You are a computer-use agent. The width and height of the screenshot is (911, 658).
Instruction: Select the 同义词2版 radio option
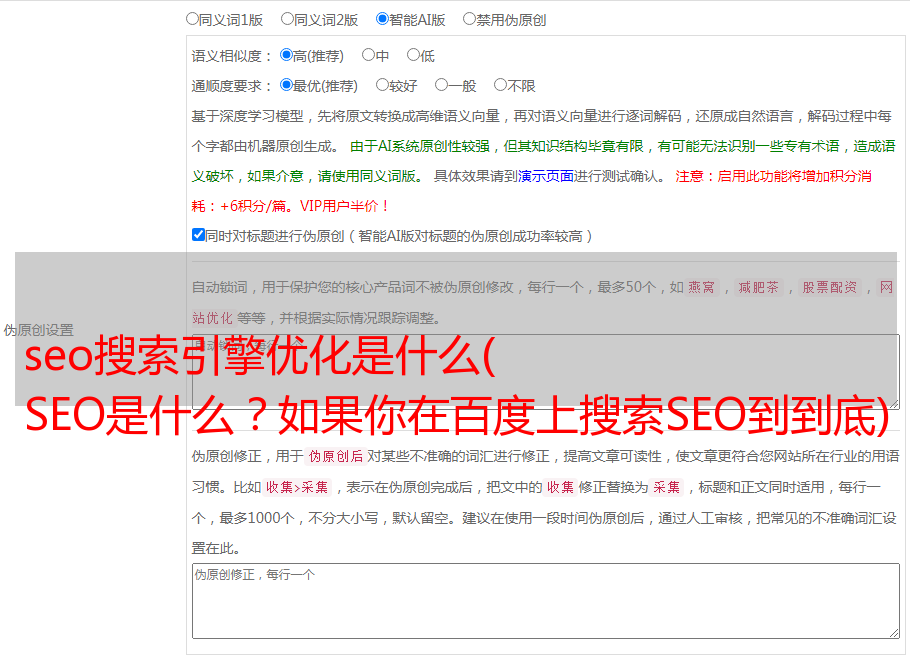[x=287, y=19]
